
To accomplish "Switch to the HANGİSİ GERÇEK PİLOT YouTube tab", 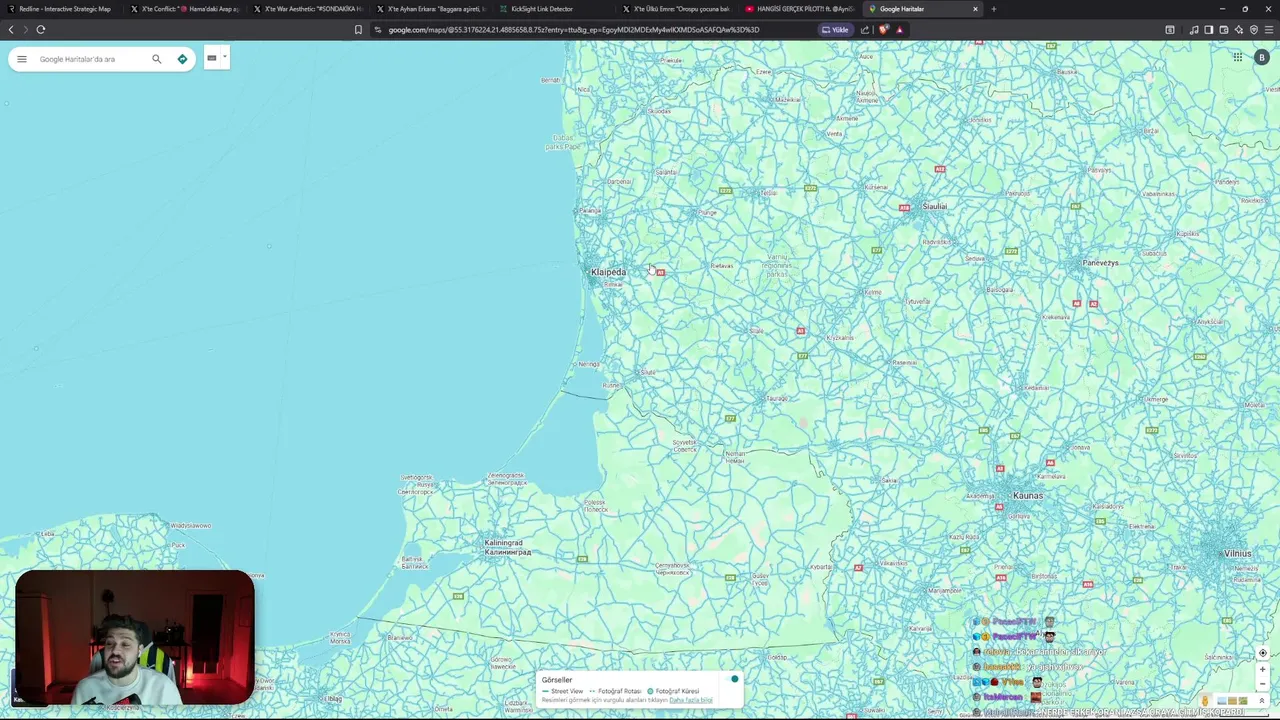I will point(800,9).
